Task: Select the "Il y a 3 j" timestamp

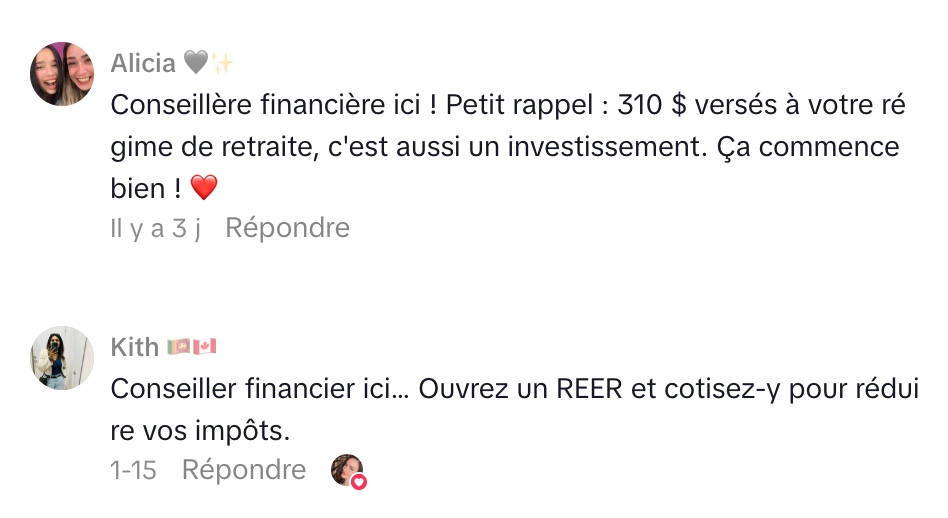Action: (156, 228)
